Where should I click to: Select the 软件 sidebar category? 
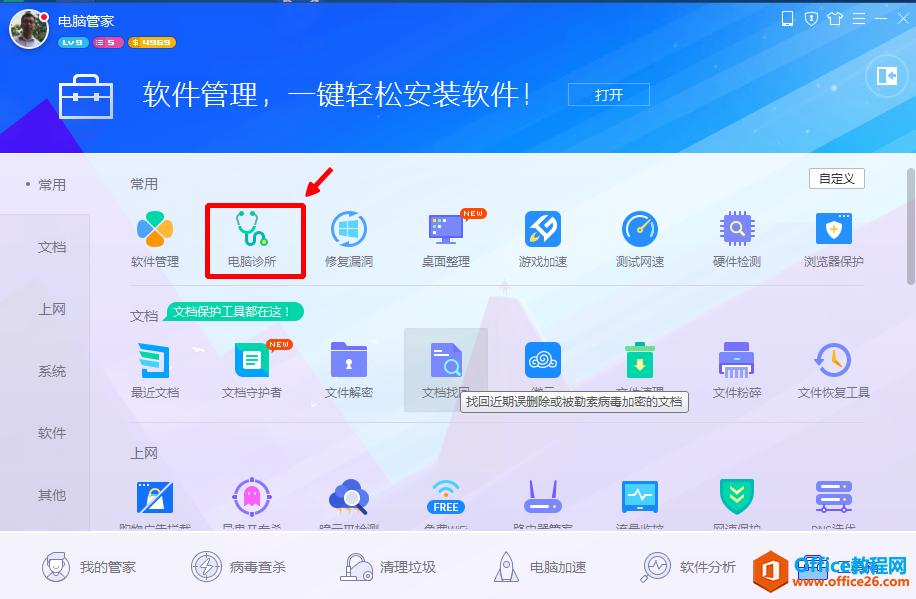pyautogui.click(x=51, y=433)
